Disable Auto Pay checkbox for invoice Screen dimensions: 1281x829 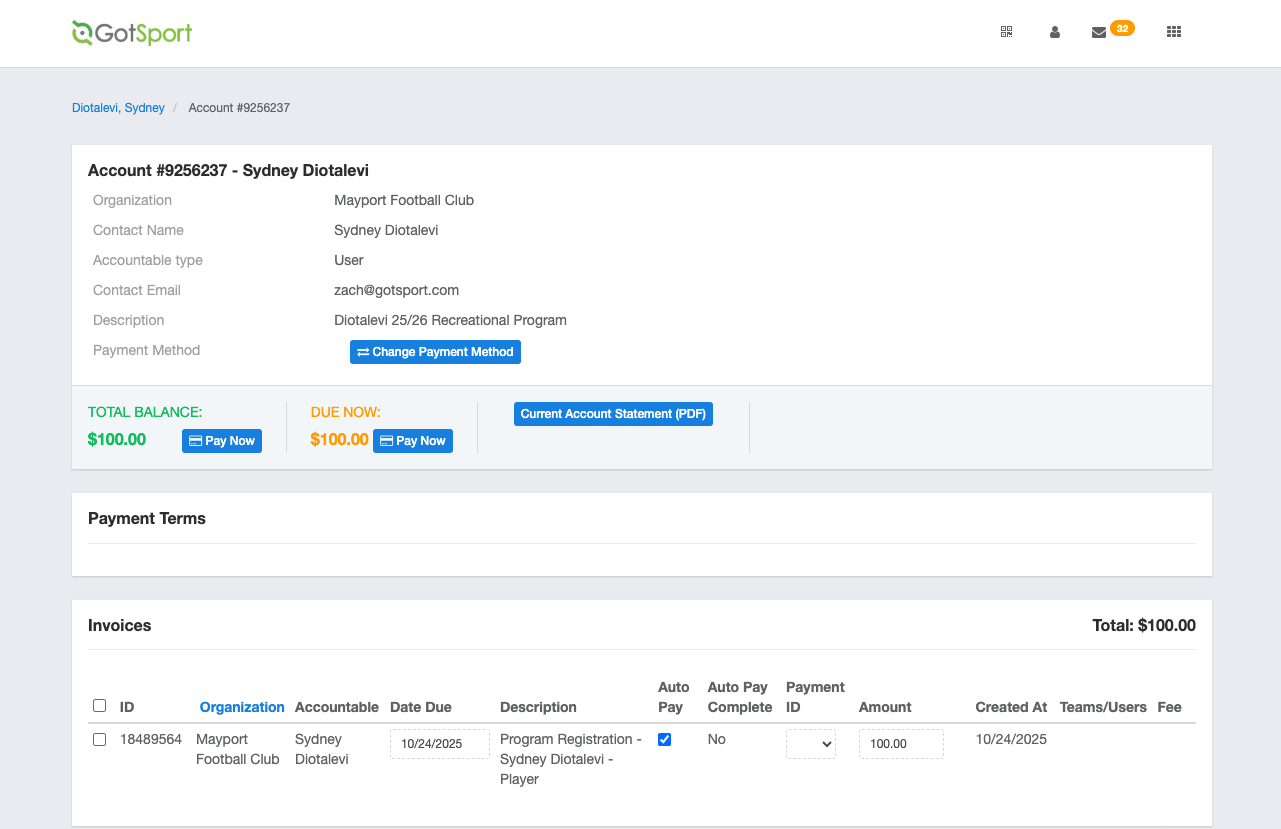[x=665, y=739]
